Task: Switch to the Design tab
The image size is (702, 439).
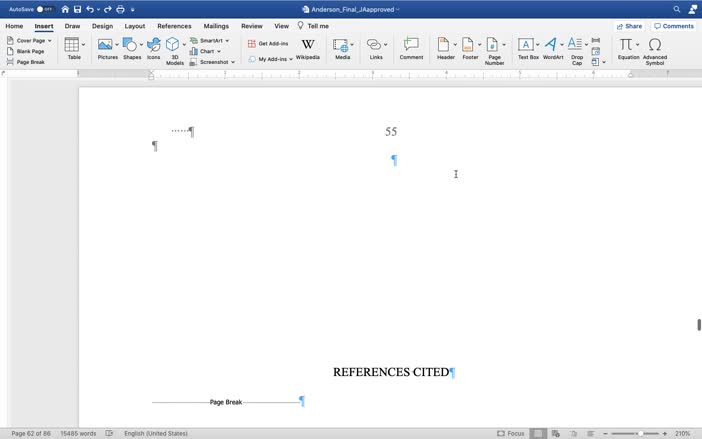Action: (x=103, y=26)
